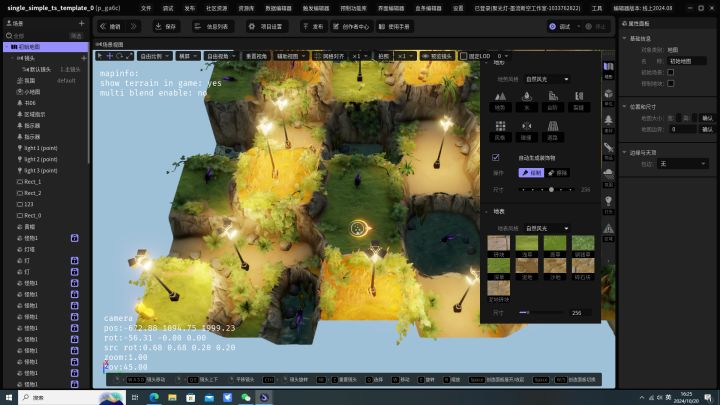Choose the 绘制 paint tool
Viewport: 720px width, 405px height.
(x=531, y=173)
